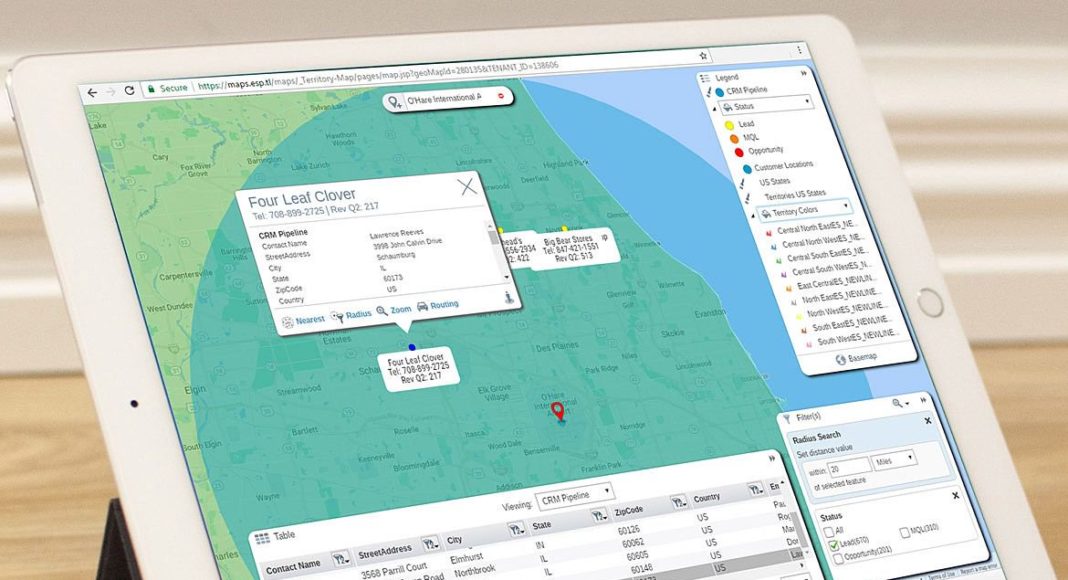
Task: Open ZipCode column filter icon
Action: [x=678, y=502]
